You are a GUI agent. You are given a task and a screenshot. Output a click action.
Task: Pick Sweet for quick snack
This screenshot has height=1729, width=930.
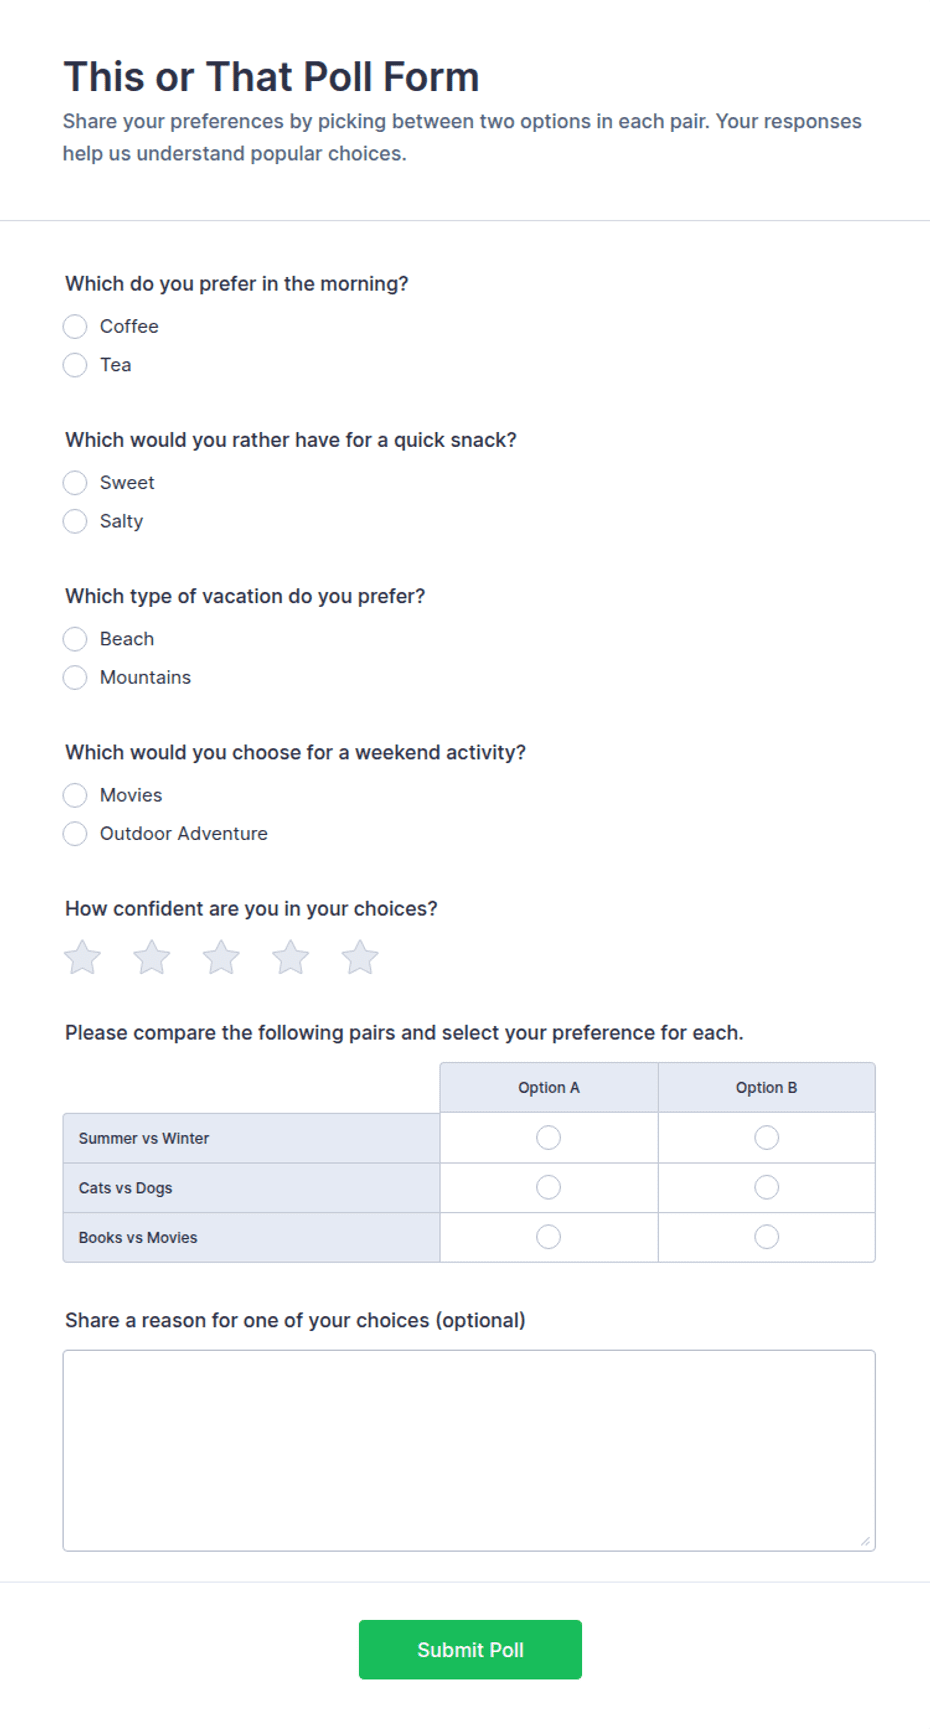point(75,483)
